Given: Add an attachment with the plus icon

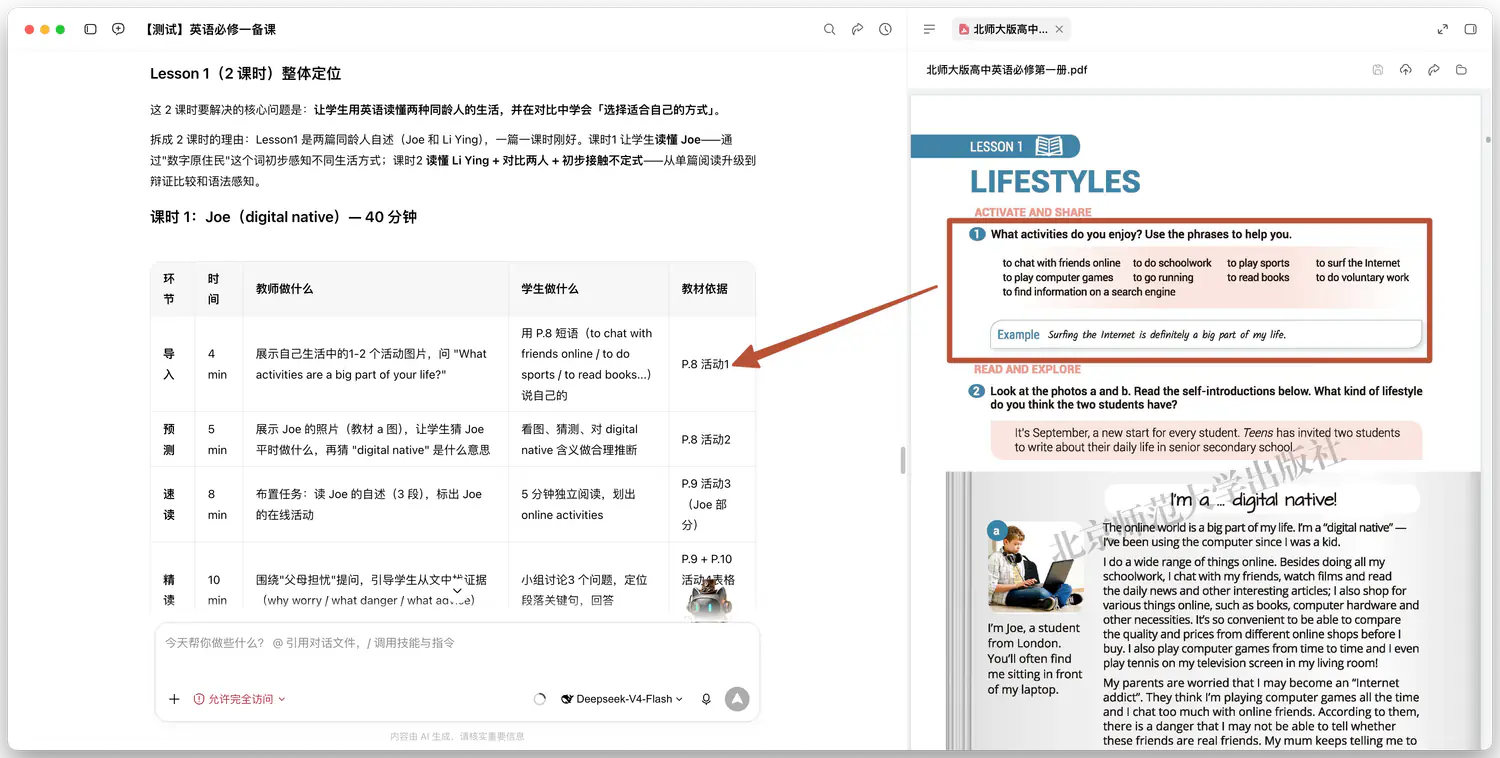Looking at the screenshot, I should 174,699.
